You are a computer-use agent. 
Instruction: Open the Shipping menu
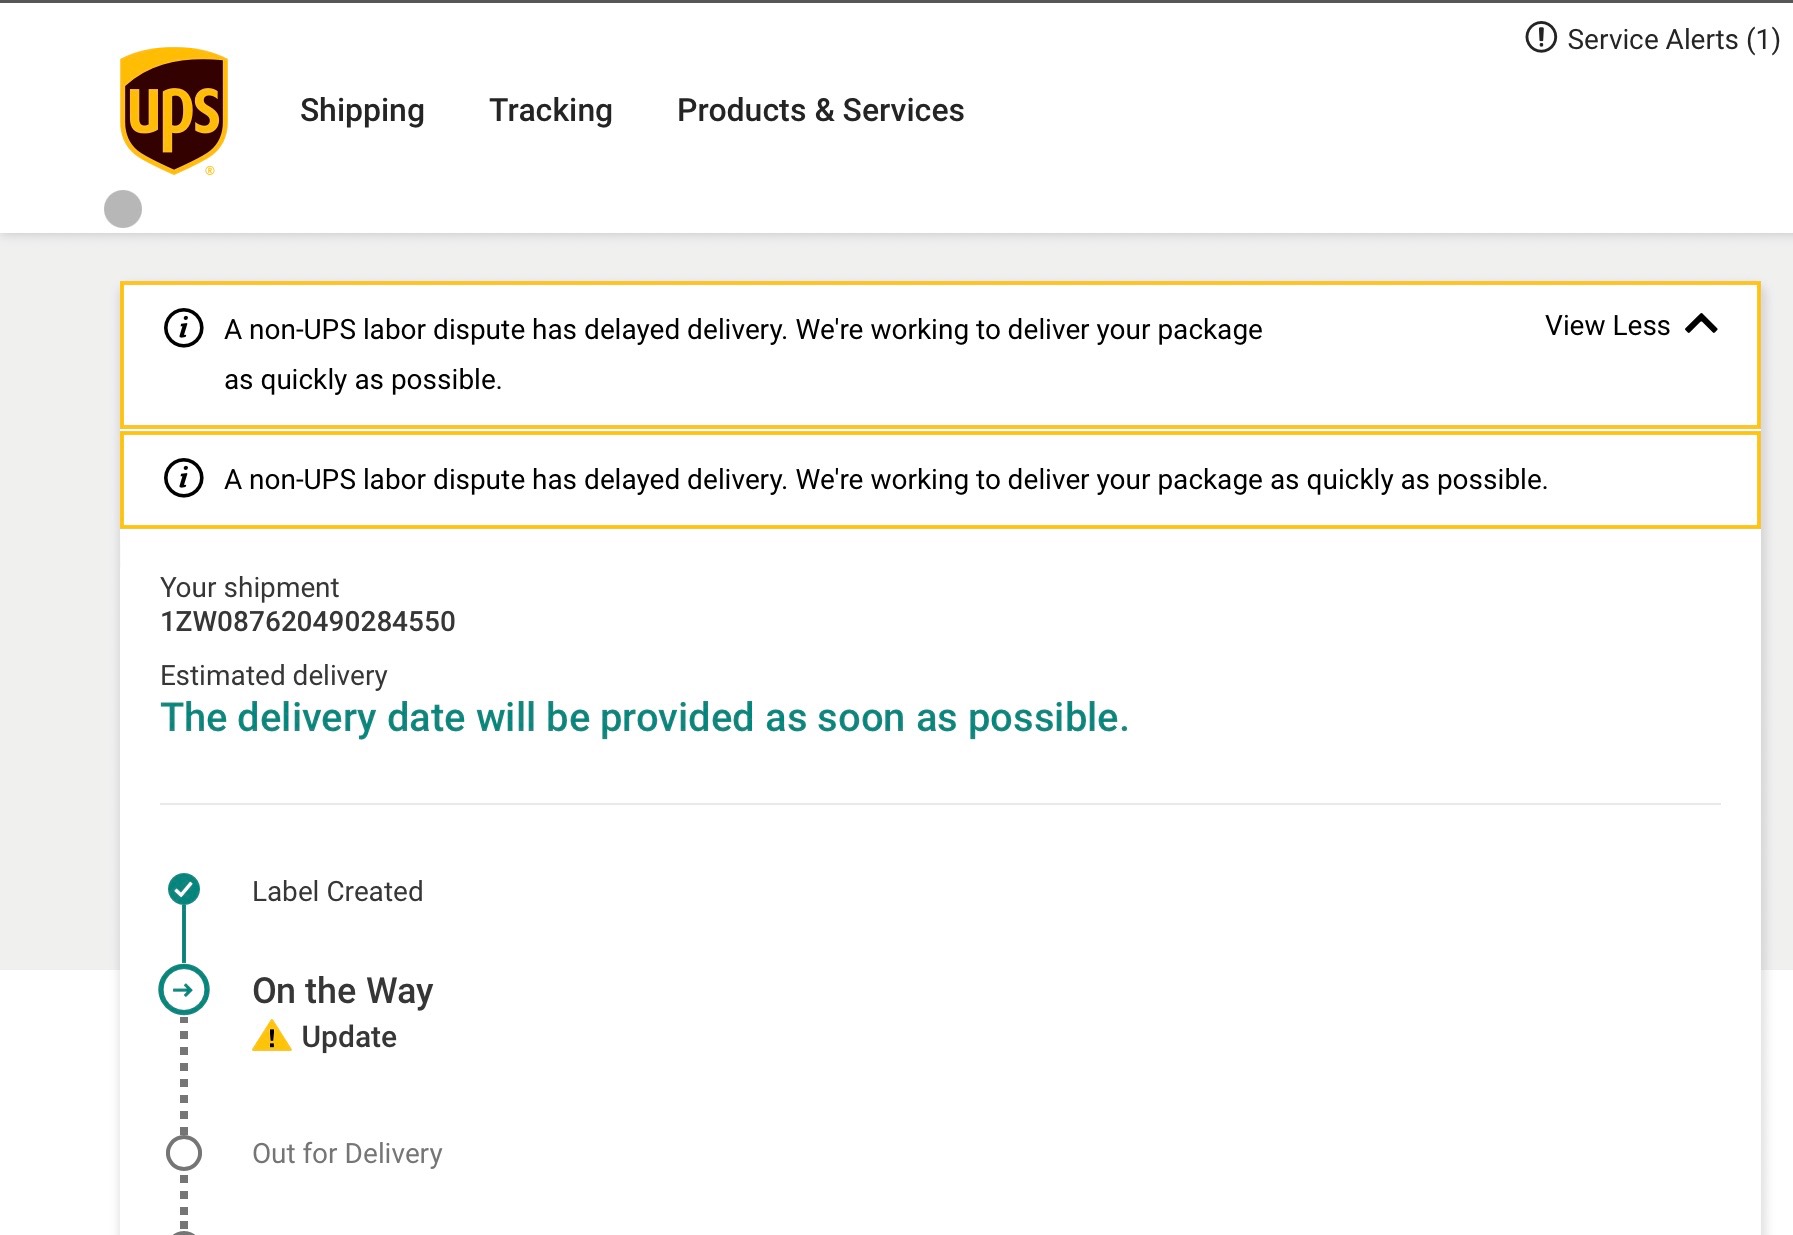pyautogui.click(x=362, y=110)
